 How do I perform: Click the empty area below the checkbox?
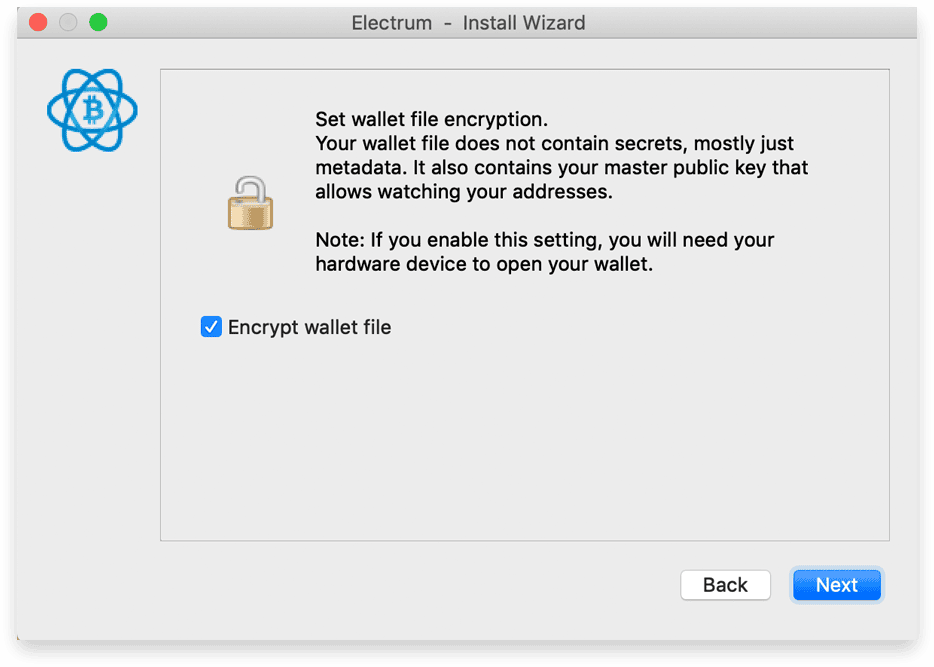click(524, 441)
